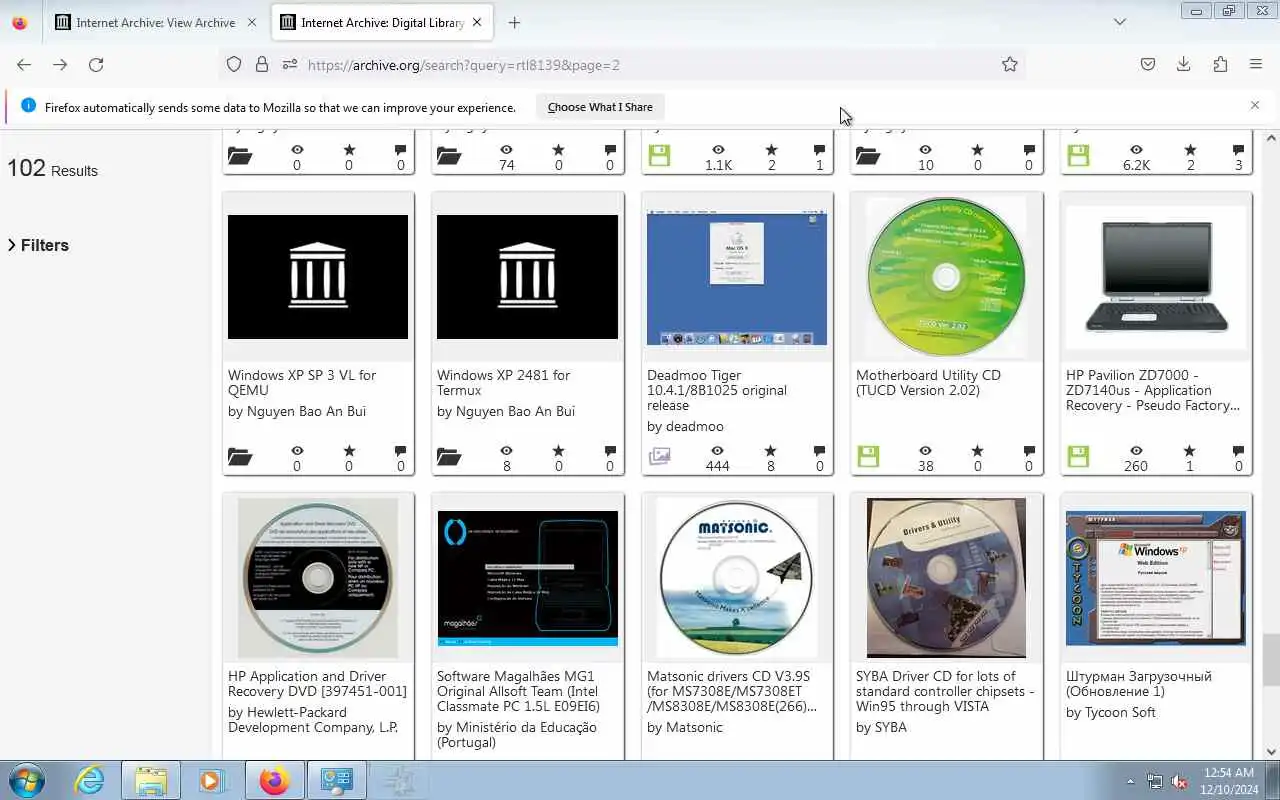Click the page vertical scrollbar thumb

[x=1271, y=660]
